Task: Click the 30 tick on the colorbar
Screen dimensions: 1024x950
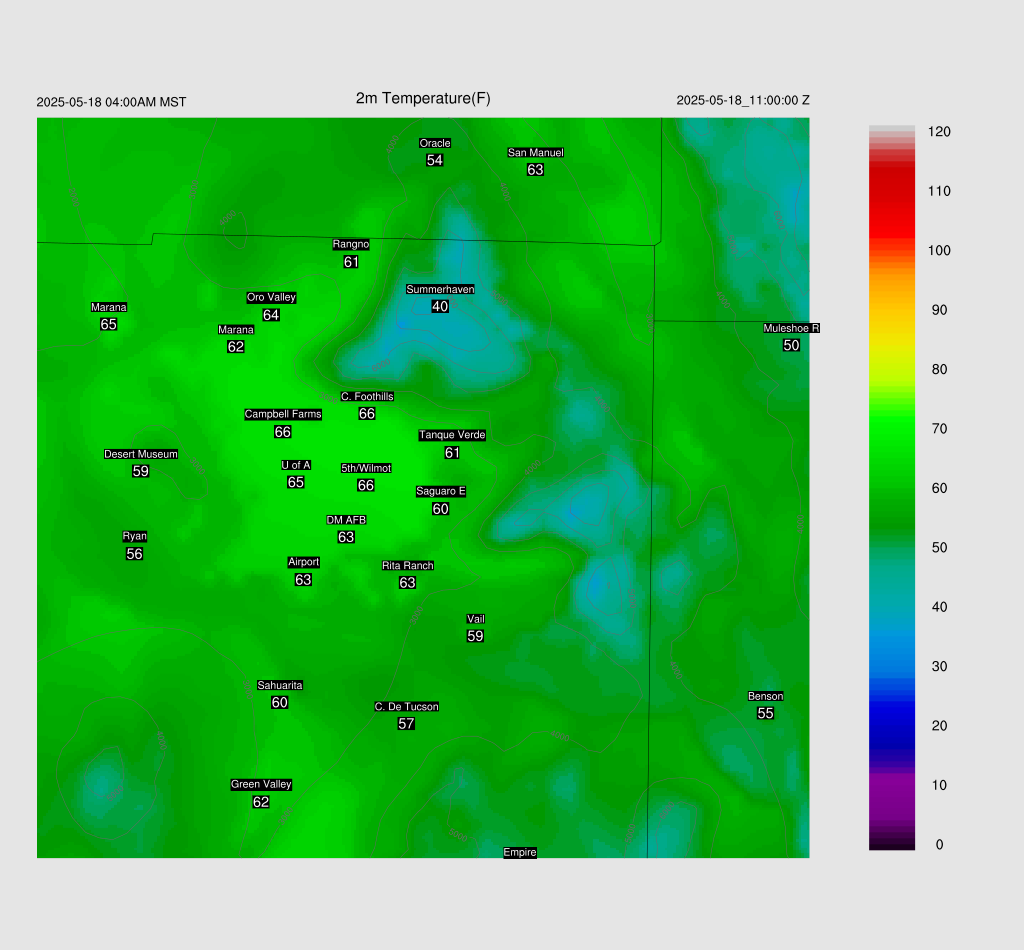Action: click(x=939, y=667)
